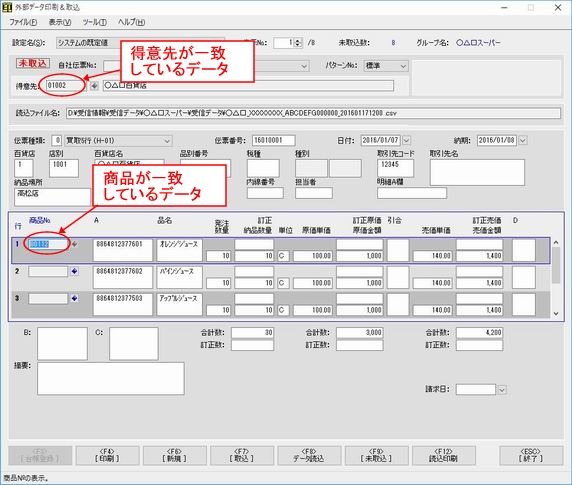This screenshot has width=572, height=485.
Task: Open the 日付 date picker dropdown
Action: tap(406, 140)
